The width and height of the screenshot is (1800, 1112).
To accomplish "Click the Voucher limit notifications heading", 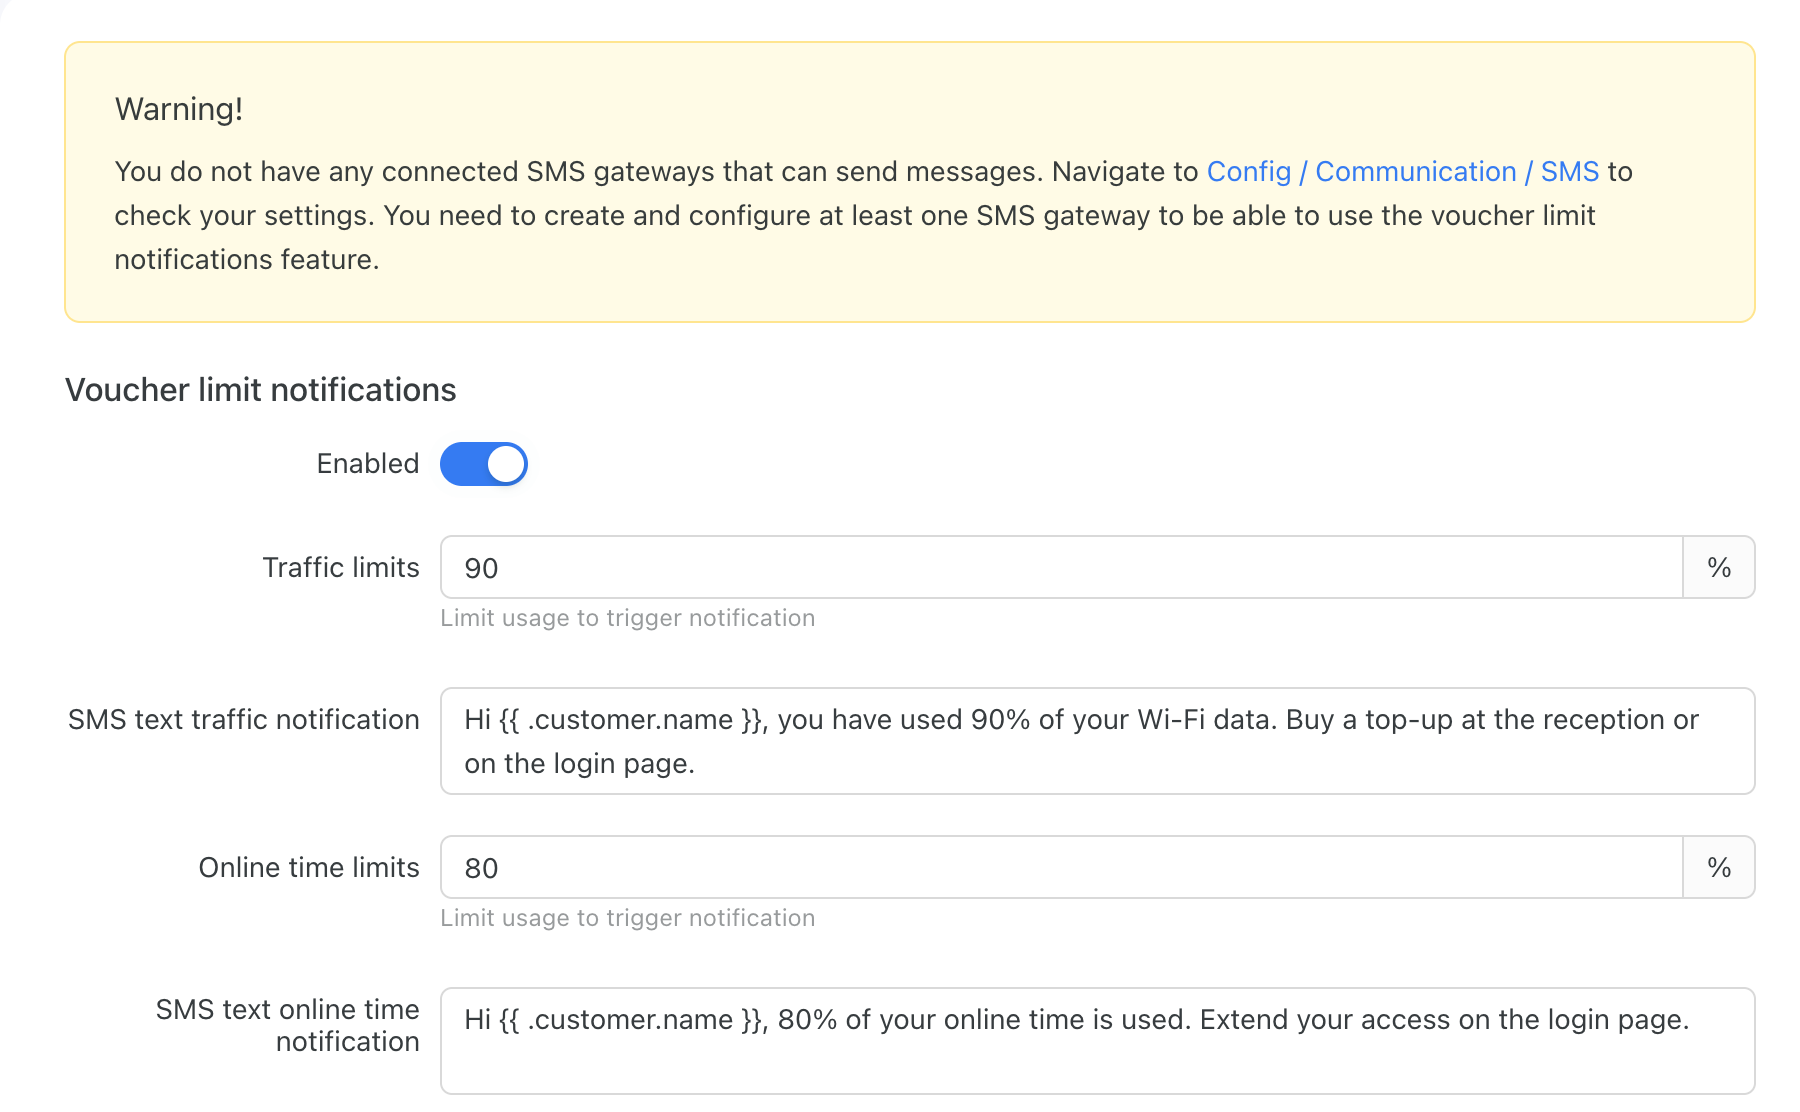I will pyautogui.click(x=261, y=390).
